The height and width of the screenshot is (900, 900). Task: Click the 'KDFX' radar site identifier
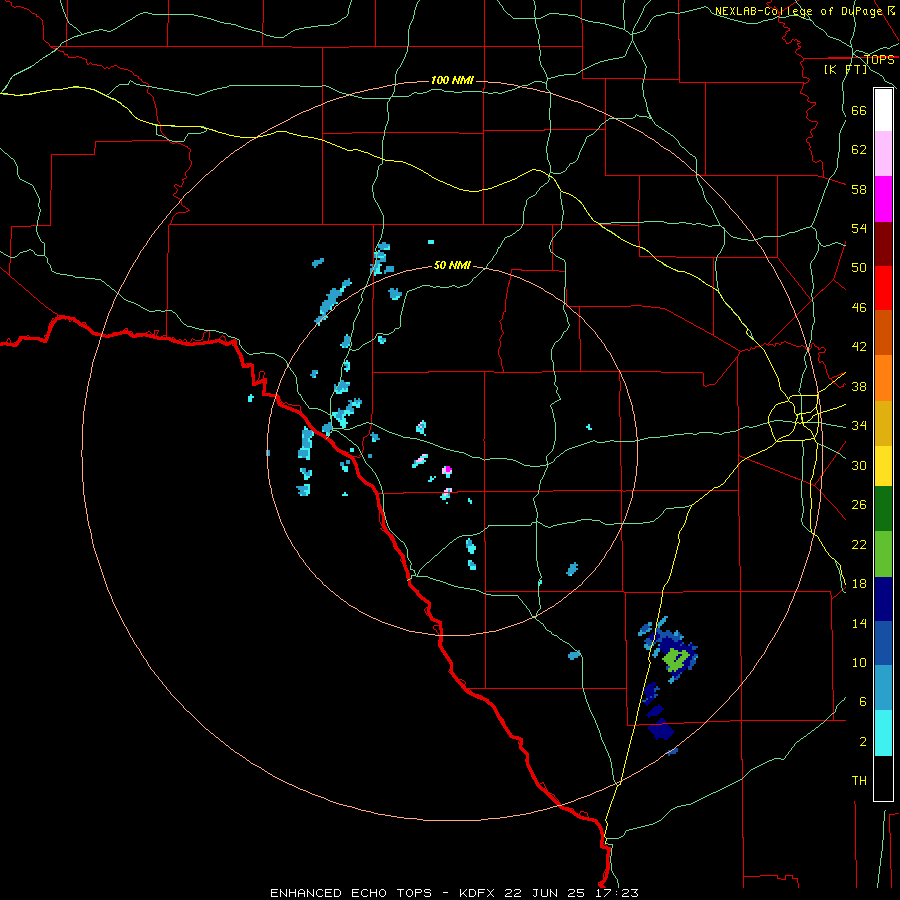(x=479, y=893)
